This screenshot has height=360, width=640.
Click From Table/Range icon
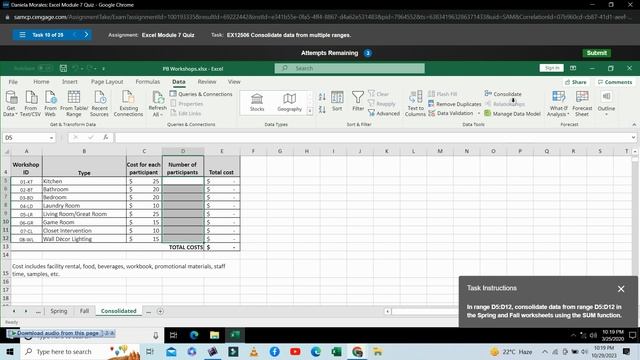point(74,104)
